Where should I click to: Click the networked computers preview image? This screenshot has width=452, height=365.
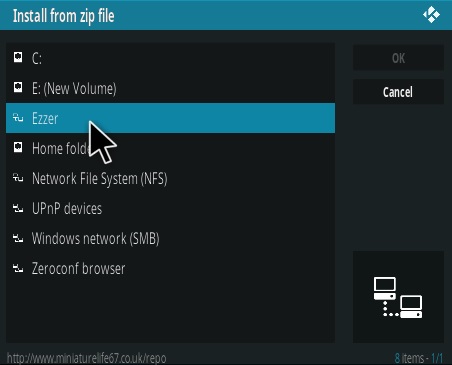398,297
